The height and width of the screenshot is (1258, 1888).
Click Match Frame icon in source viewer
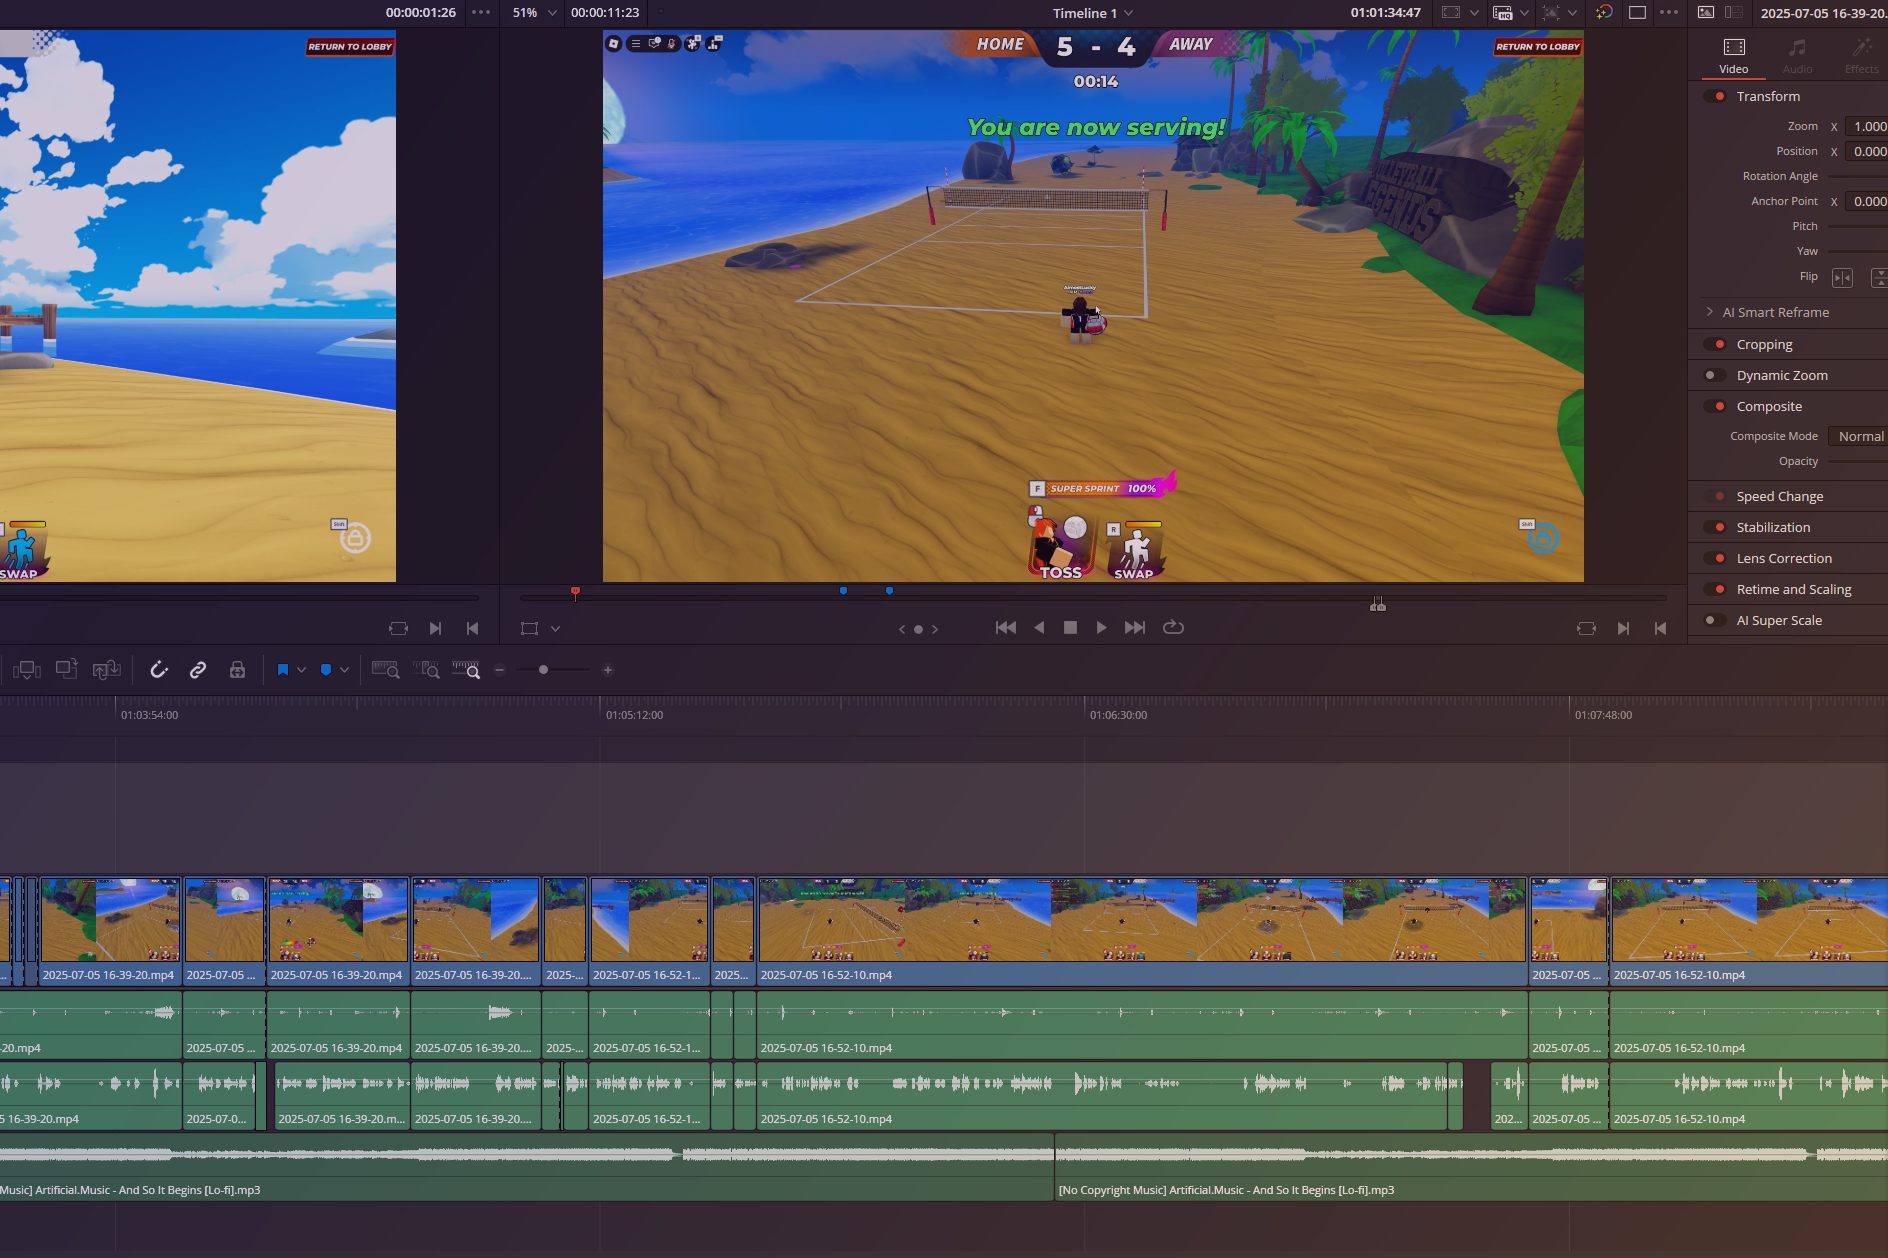pos(398,628)
